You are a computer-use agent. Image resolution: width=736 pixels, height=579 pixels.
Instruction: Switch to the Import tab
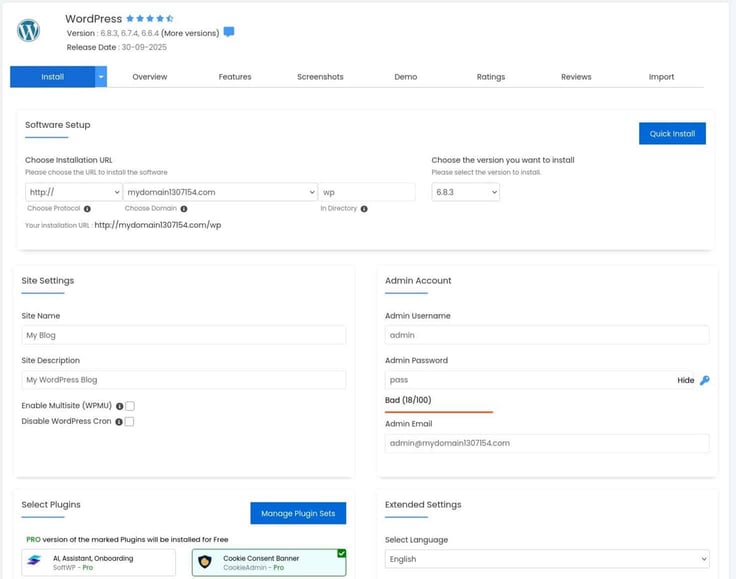pyautogui.click(x=661, y=77)
